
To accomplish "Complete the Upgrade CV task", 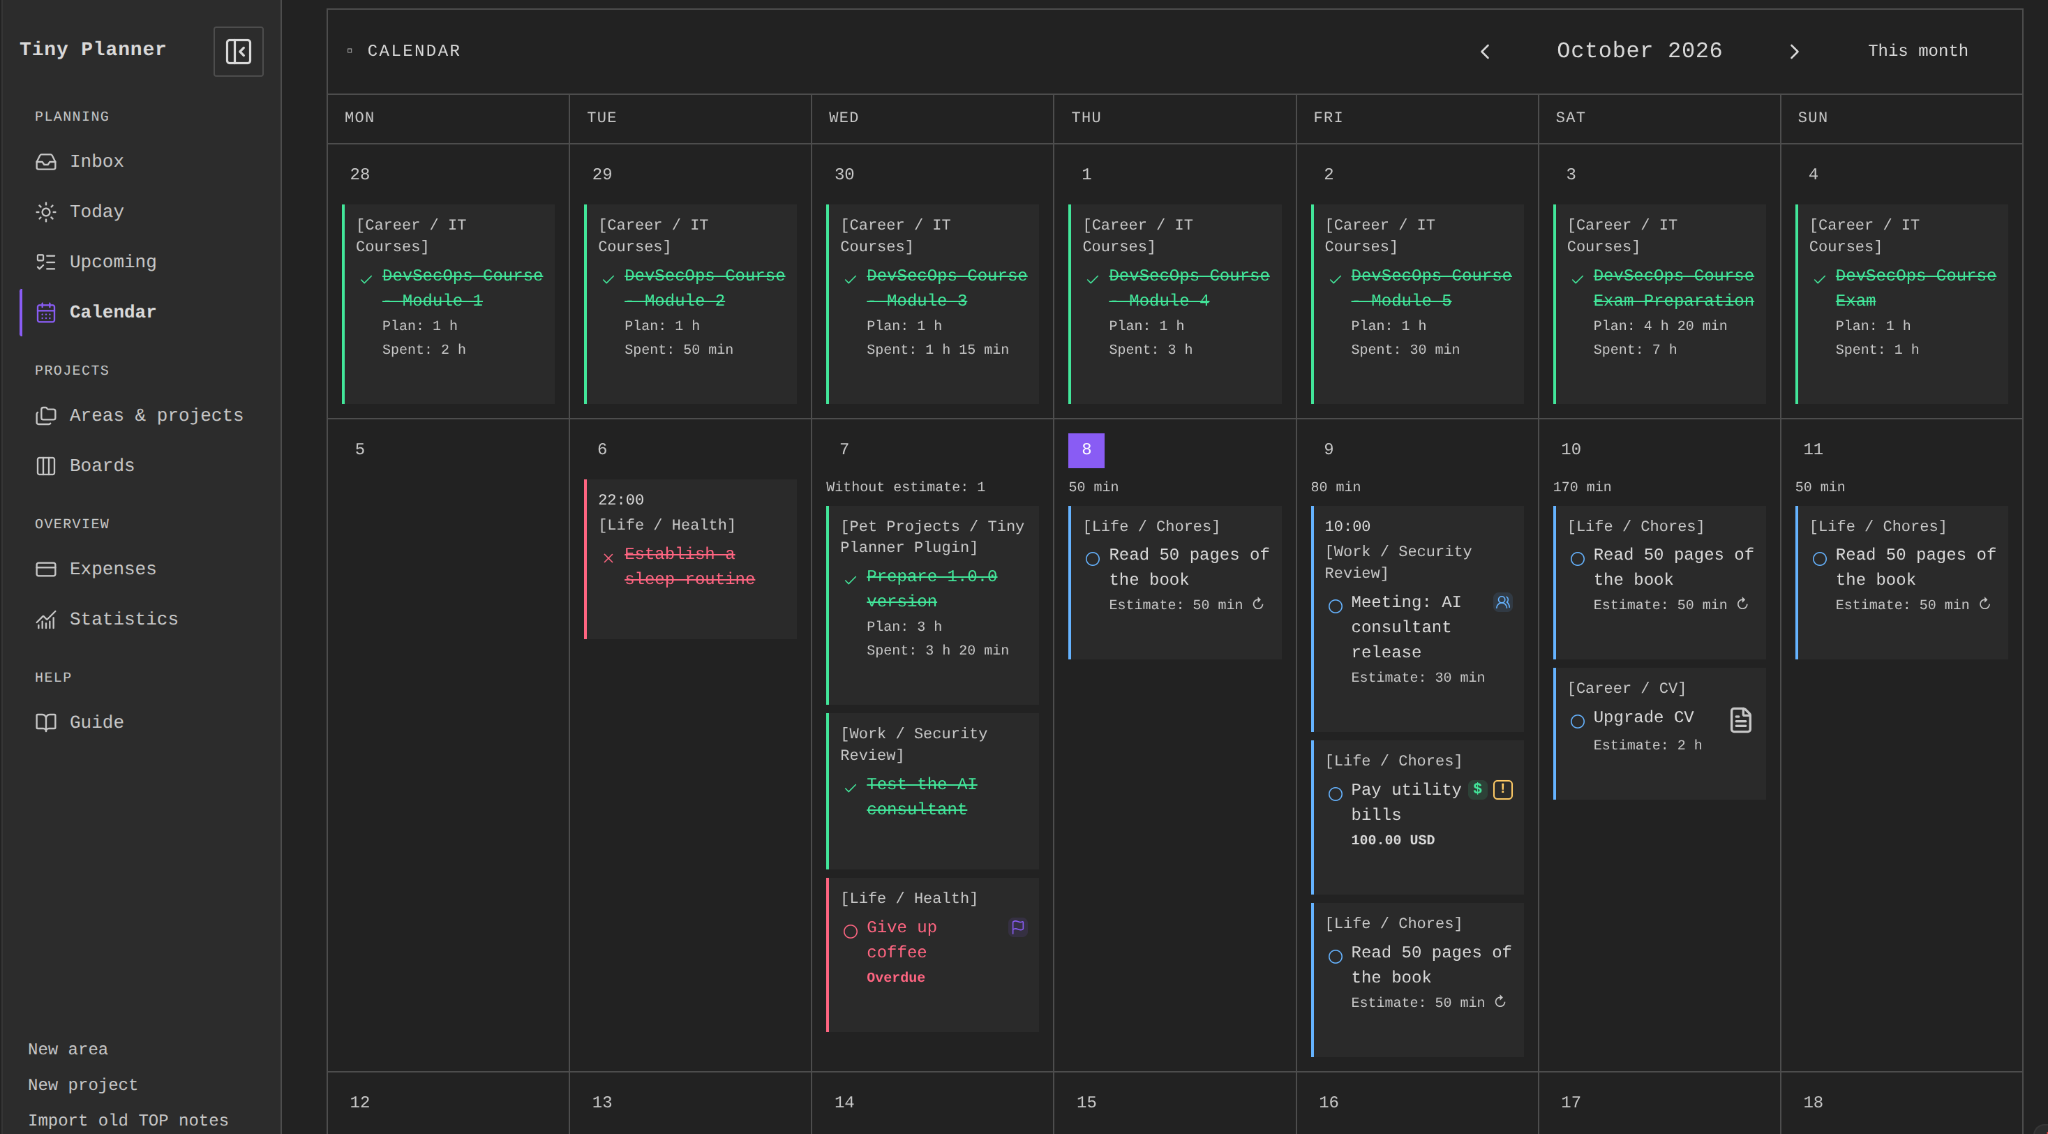I will point(1577,721).
